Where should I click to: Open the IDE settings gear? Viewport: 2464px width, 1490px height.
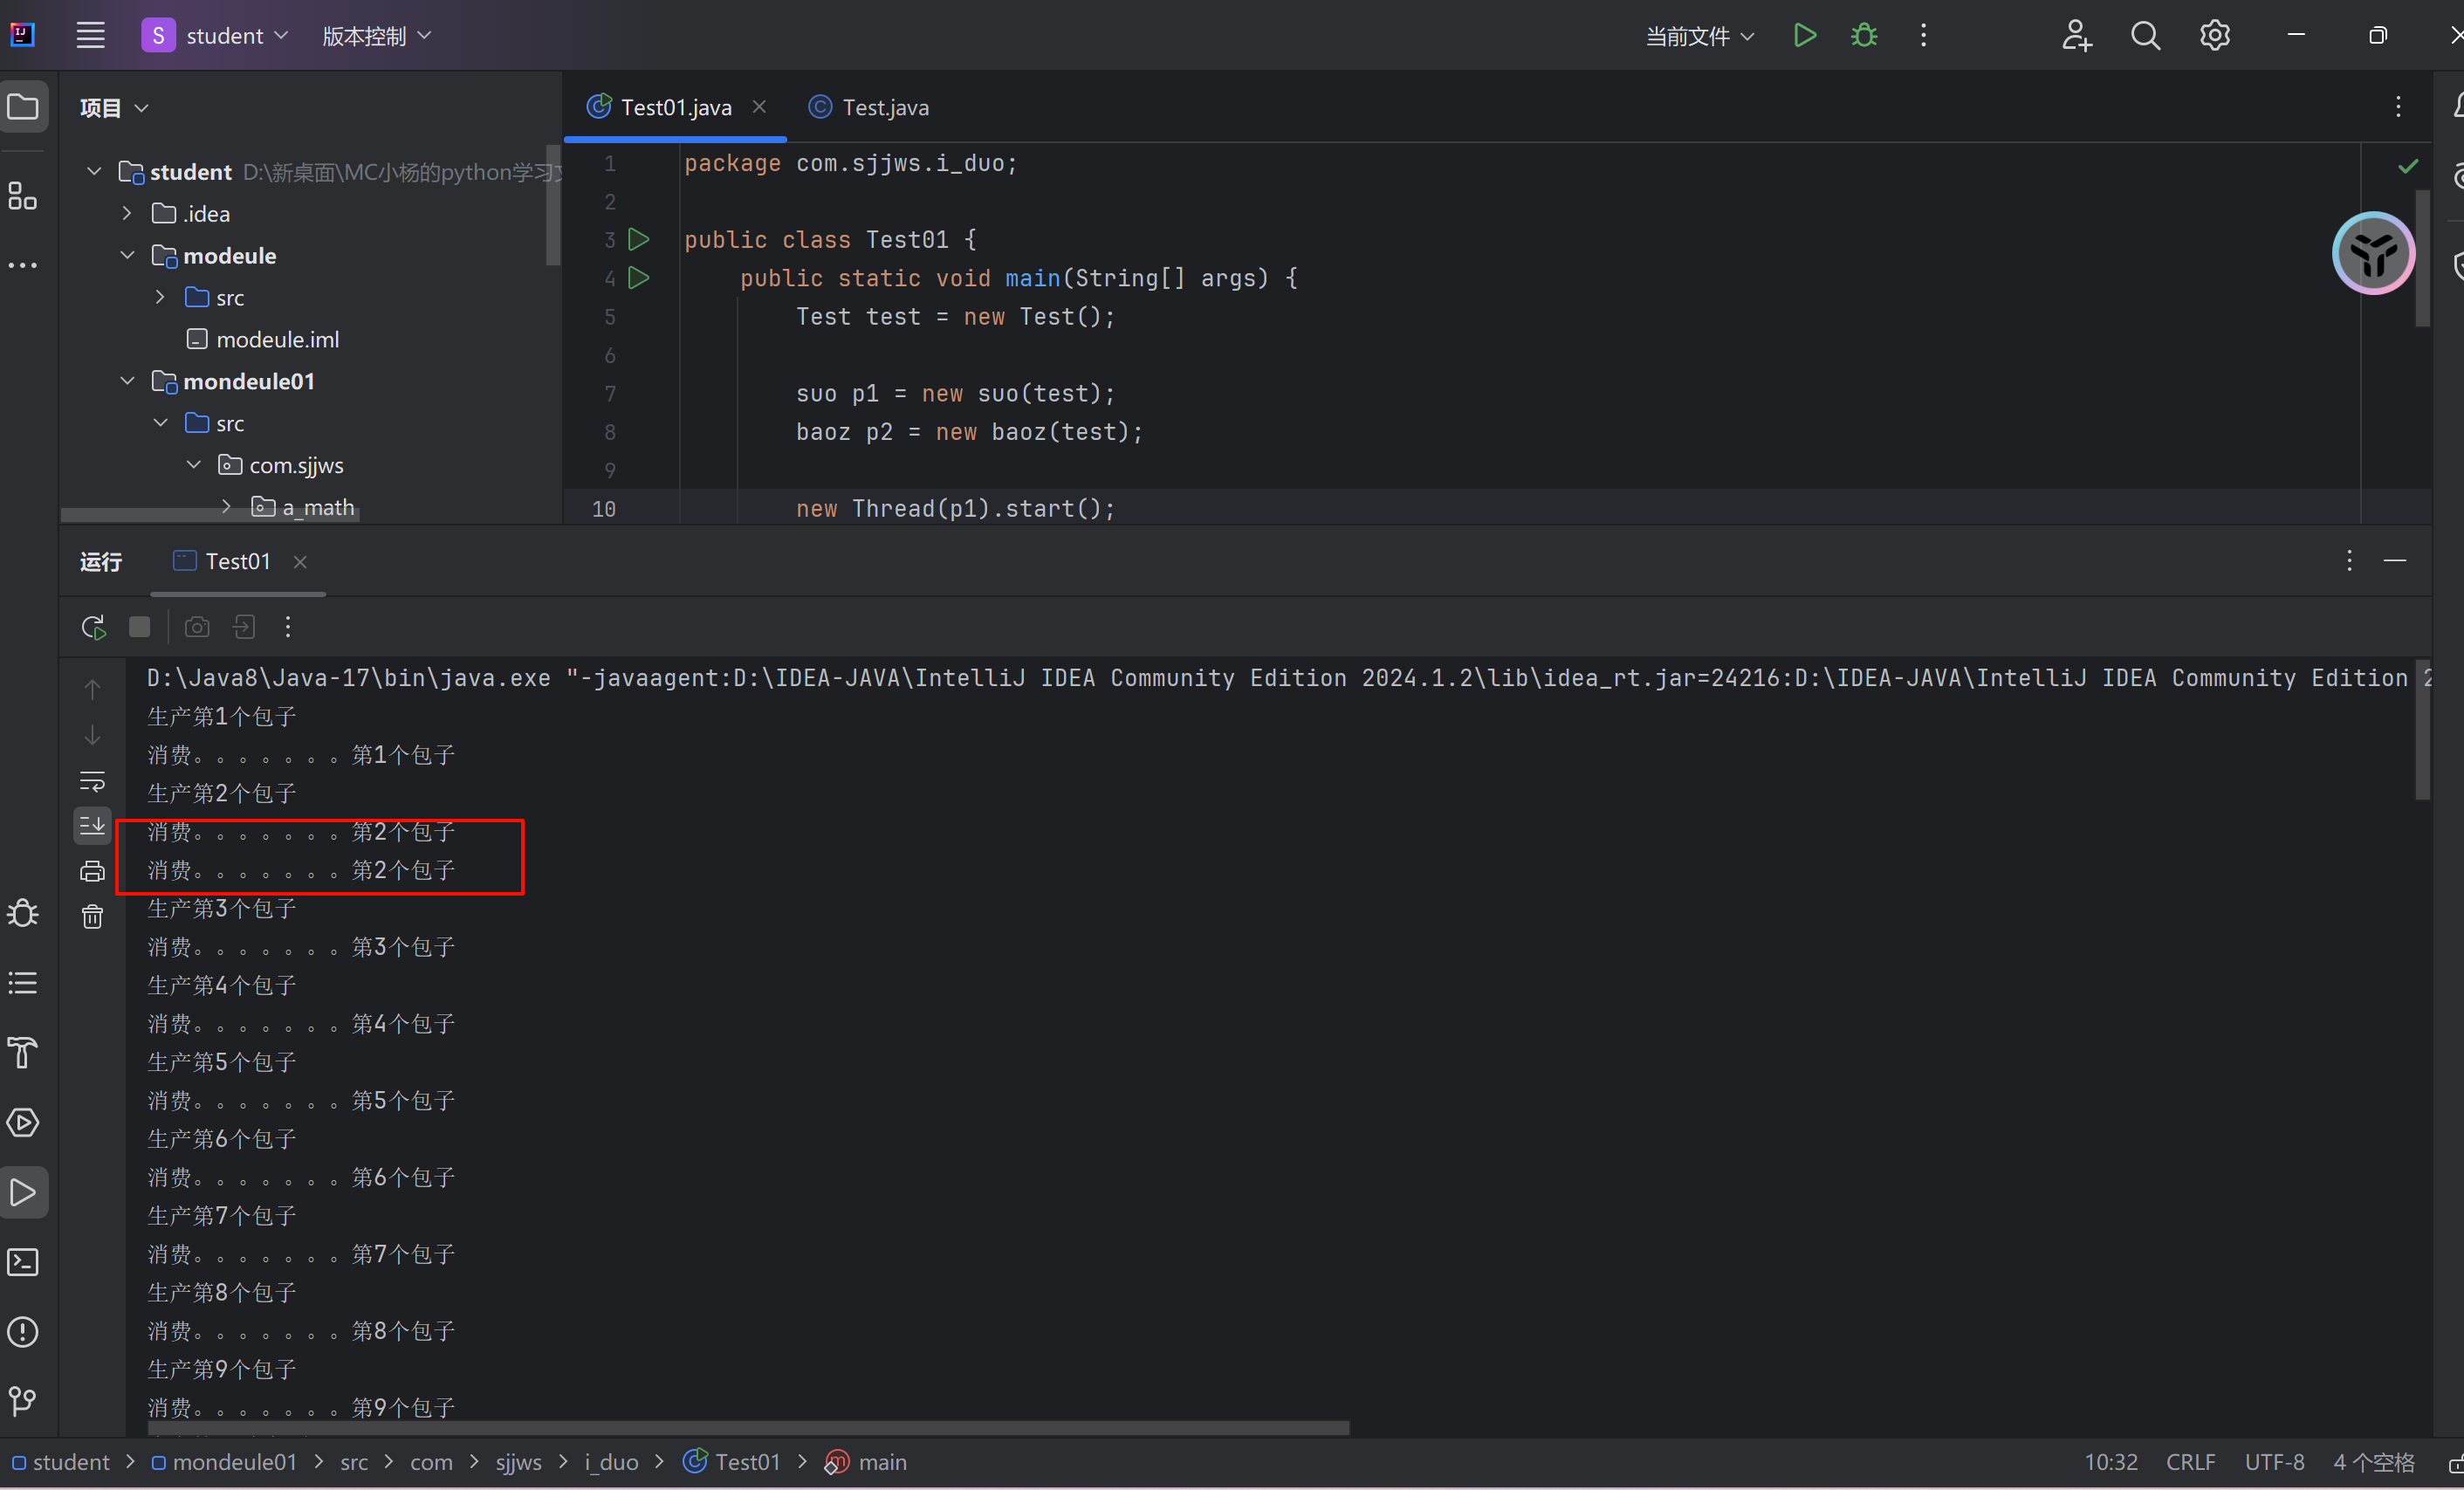point(2214,36)
